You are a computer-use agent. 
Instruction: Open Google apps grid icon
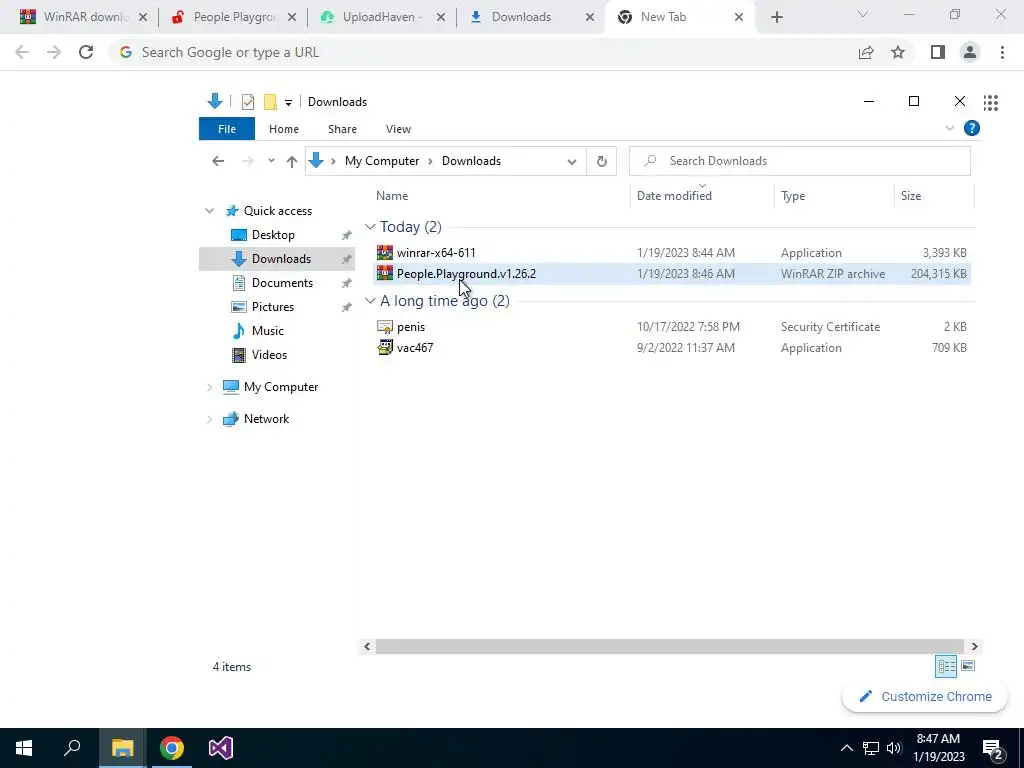(x=991, y=102)
